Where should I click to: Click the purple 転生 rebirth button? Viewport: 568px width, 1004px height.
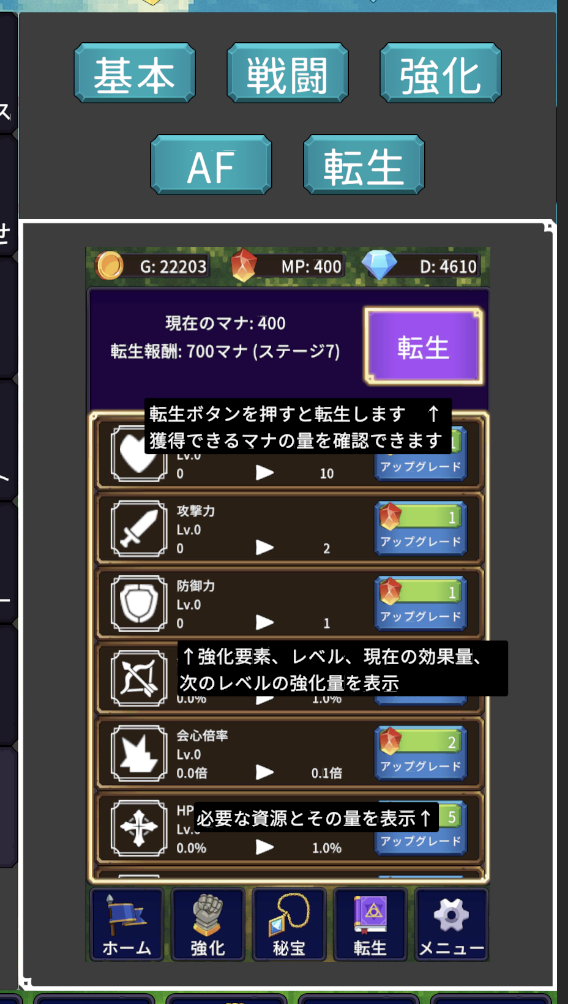(423, 346)
